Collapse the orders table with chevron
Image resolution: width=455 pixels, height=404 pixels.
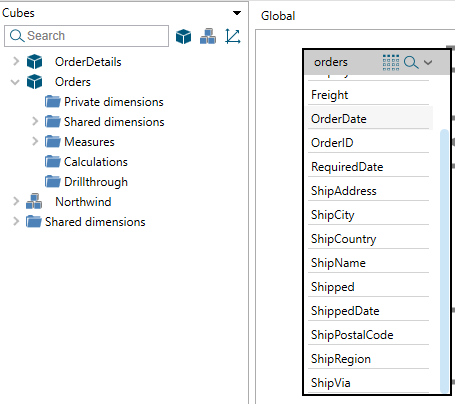tap(428, 62)
